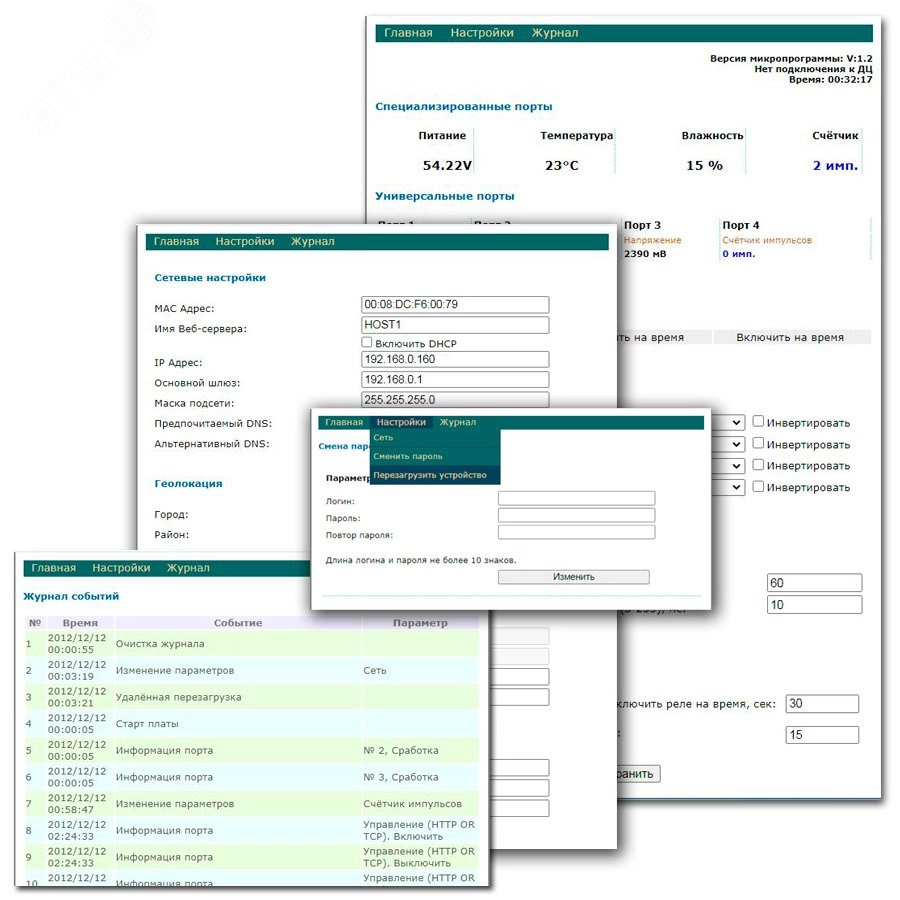Focus the "Логин" input field
900x900 pixels.
(576, 498)
